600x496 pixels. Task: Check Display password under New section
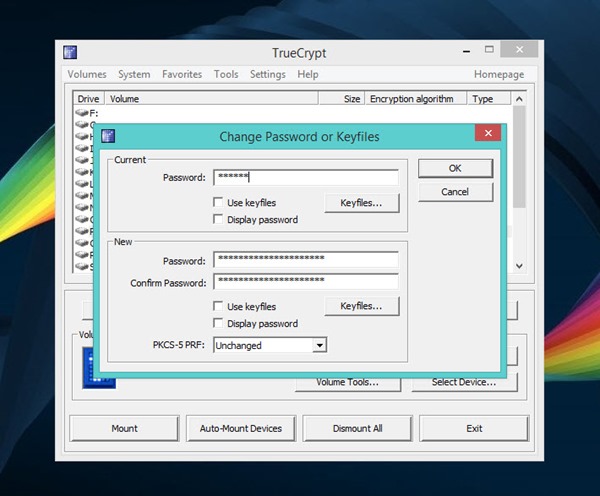pyautogui.click(x=218, y=323)
